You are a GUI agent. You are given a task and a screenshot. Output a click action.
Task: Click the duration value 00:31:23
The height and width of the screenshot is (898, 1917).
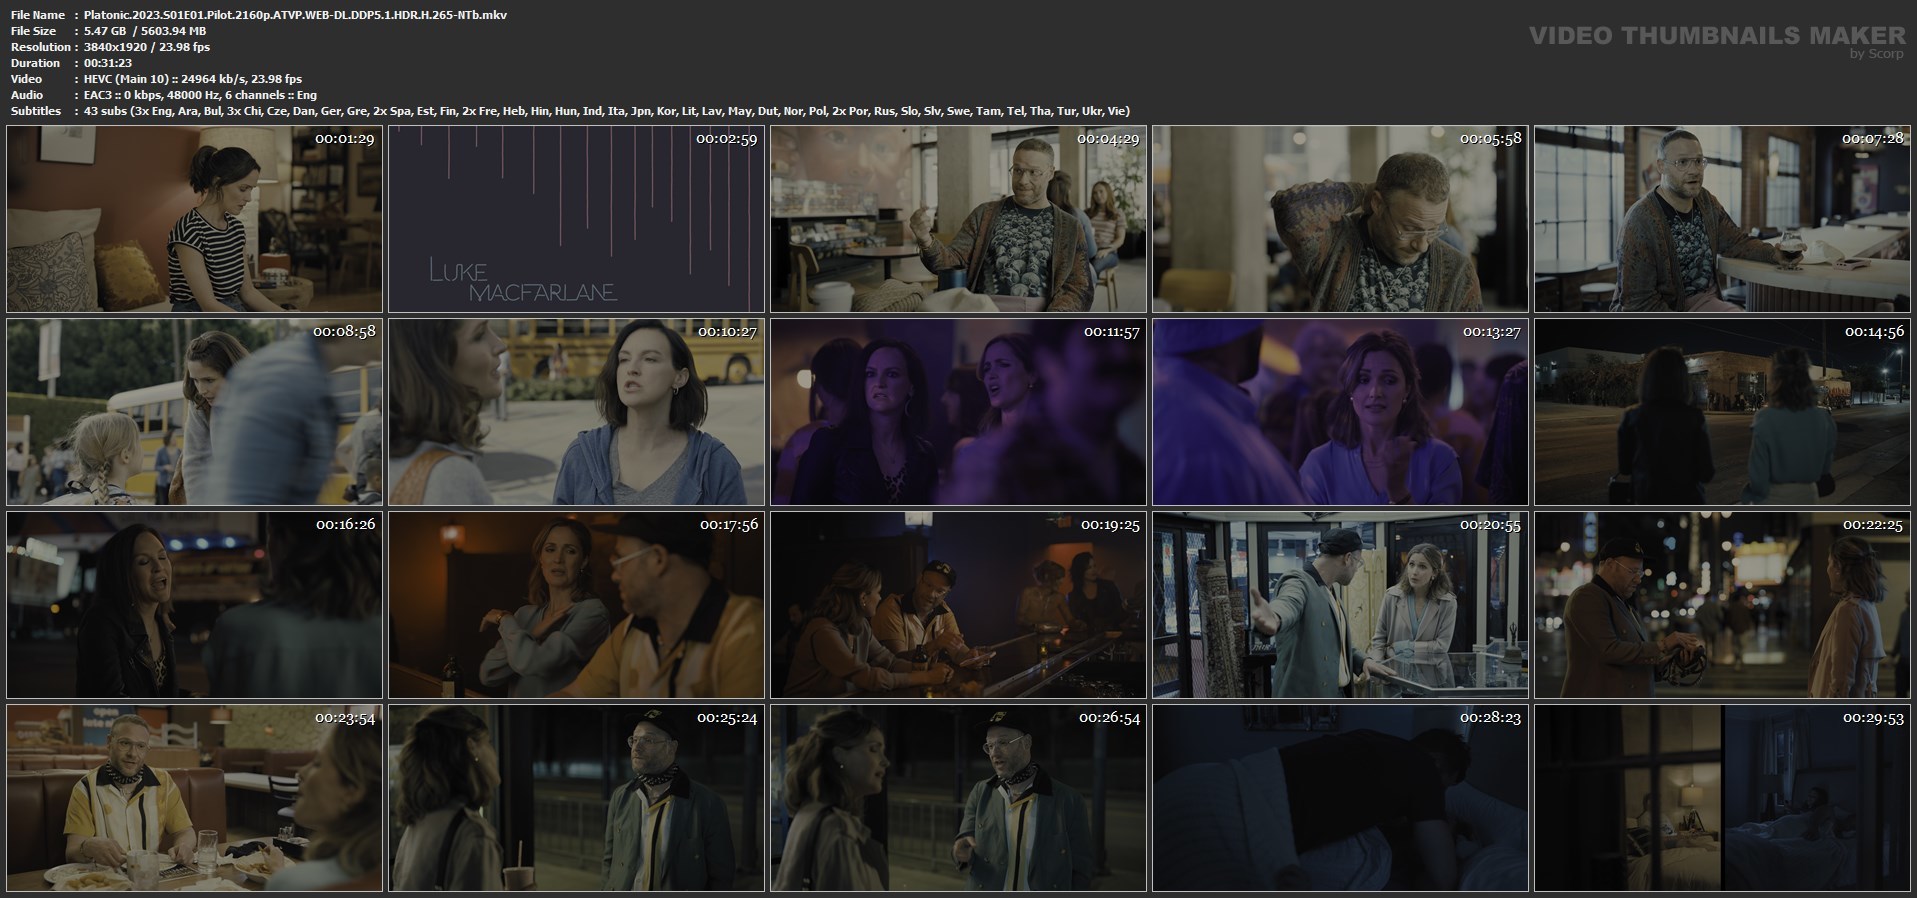point(108,63)
